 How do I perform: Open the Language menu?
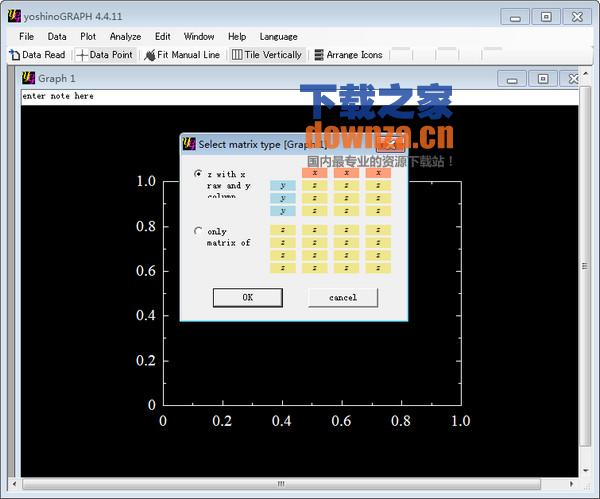(279, 37)
